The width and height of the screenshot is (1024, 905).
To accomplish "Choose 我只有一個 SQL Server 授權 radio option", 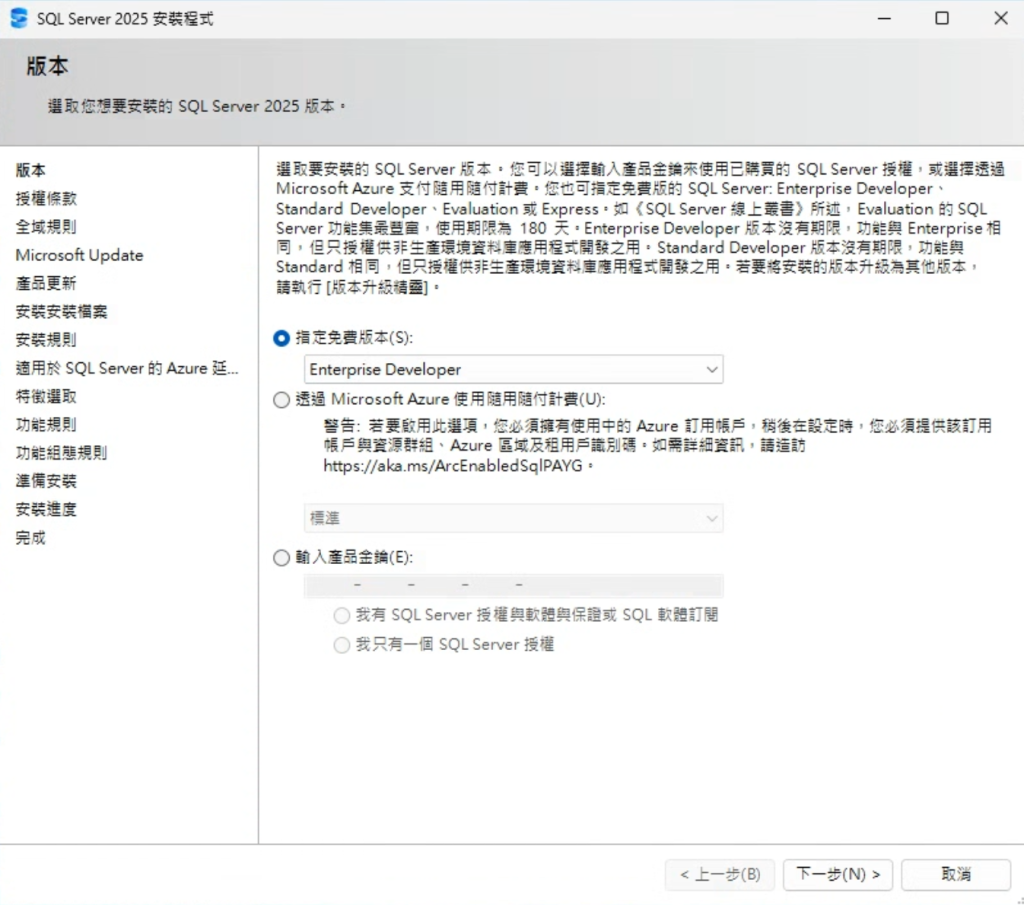I will click(342, 645).
